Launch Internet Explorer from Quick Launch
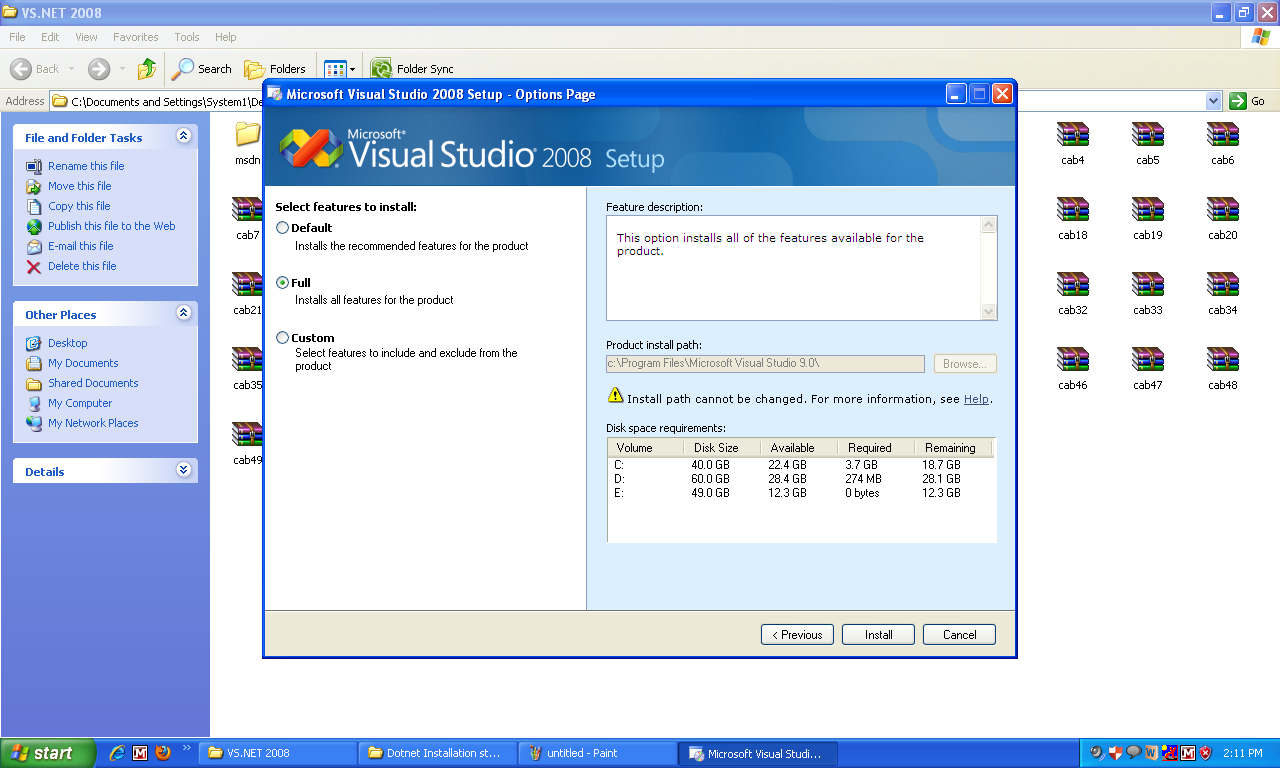 117,753
